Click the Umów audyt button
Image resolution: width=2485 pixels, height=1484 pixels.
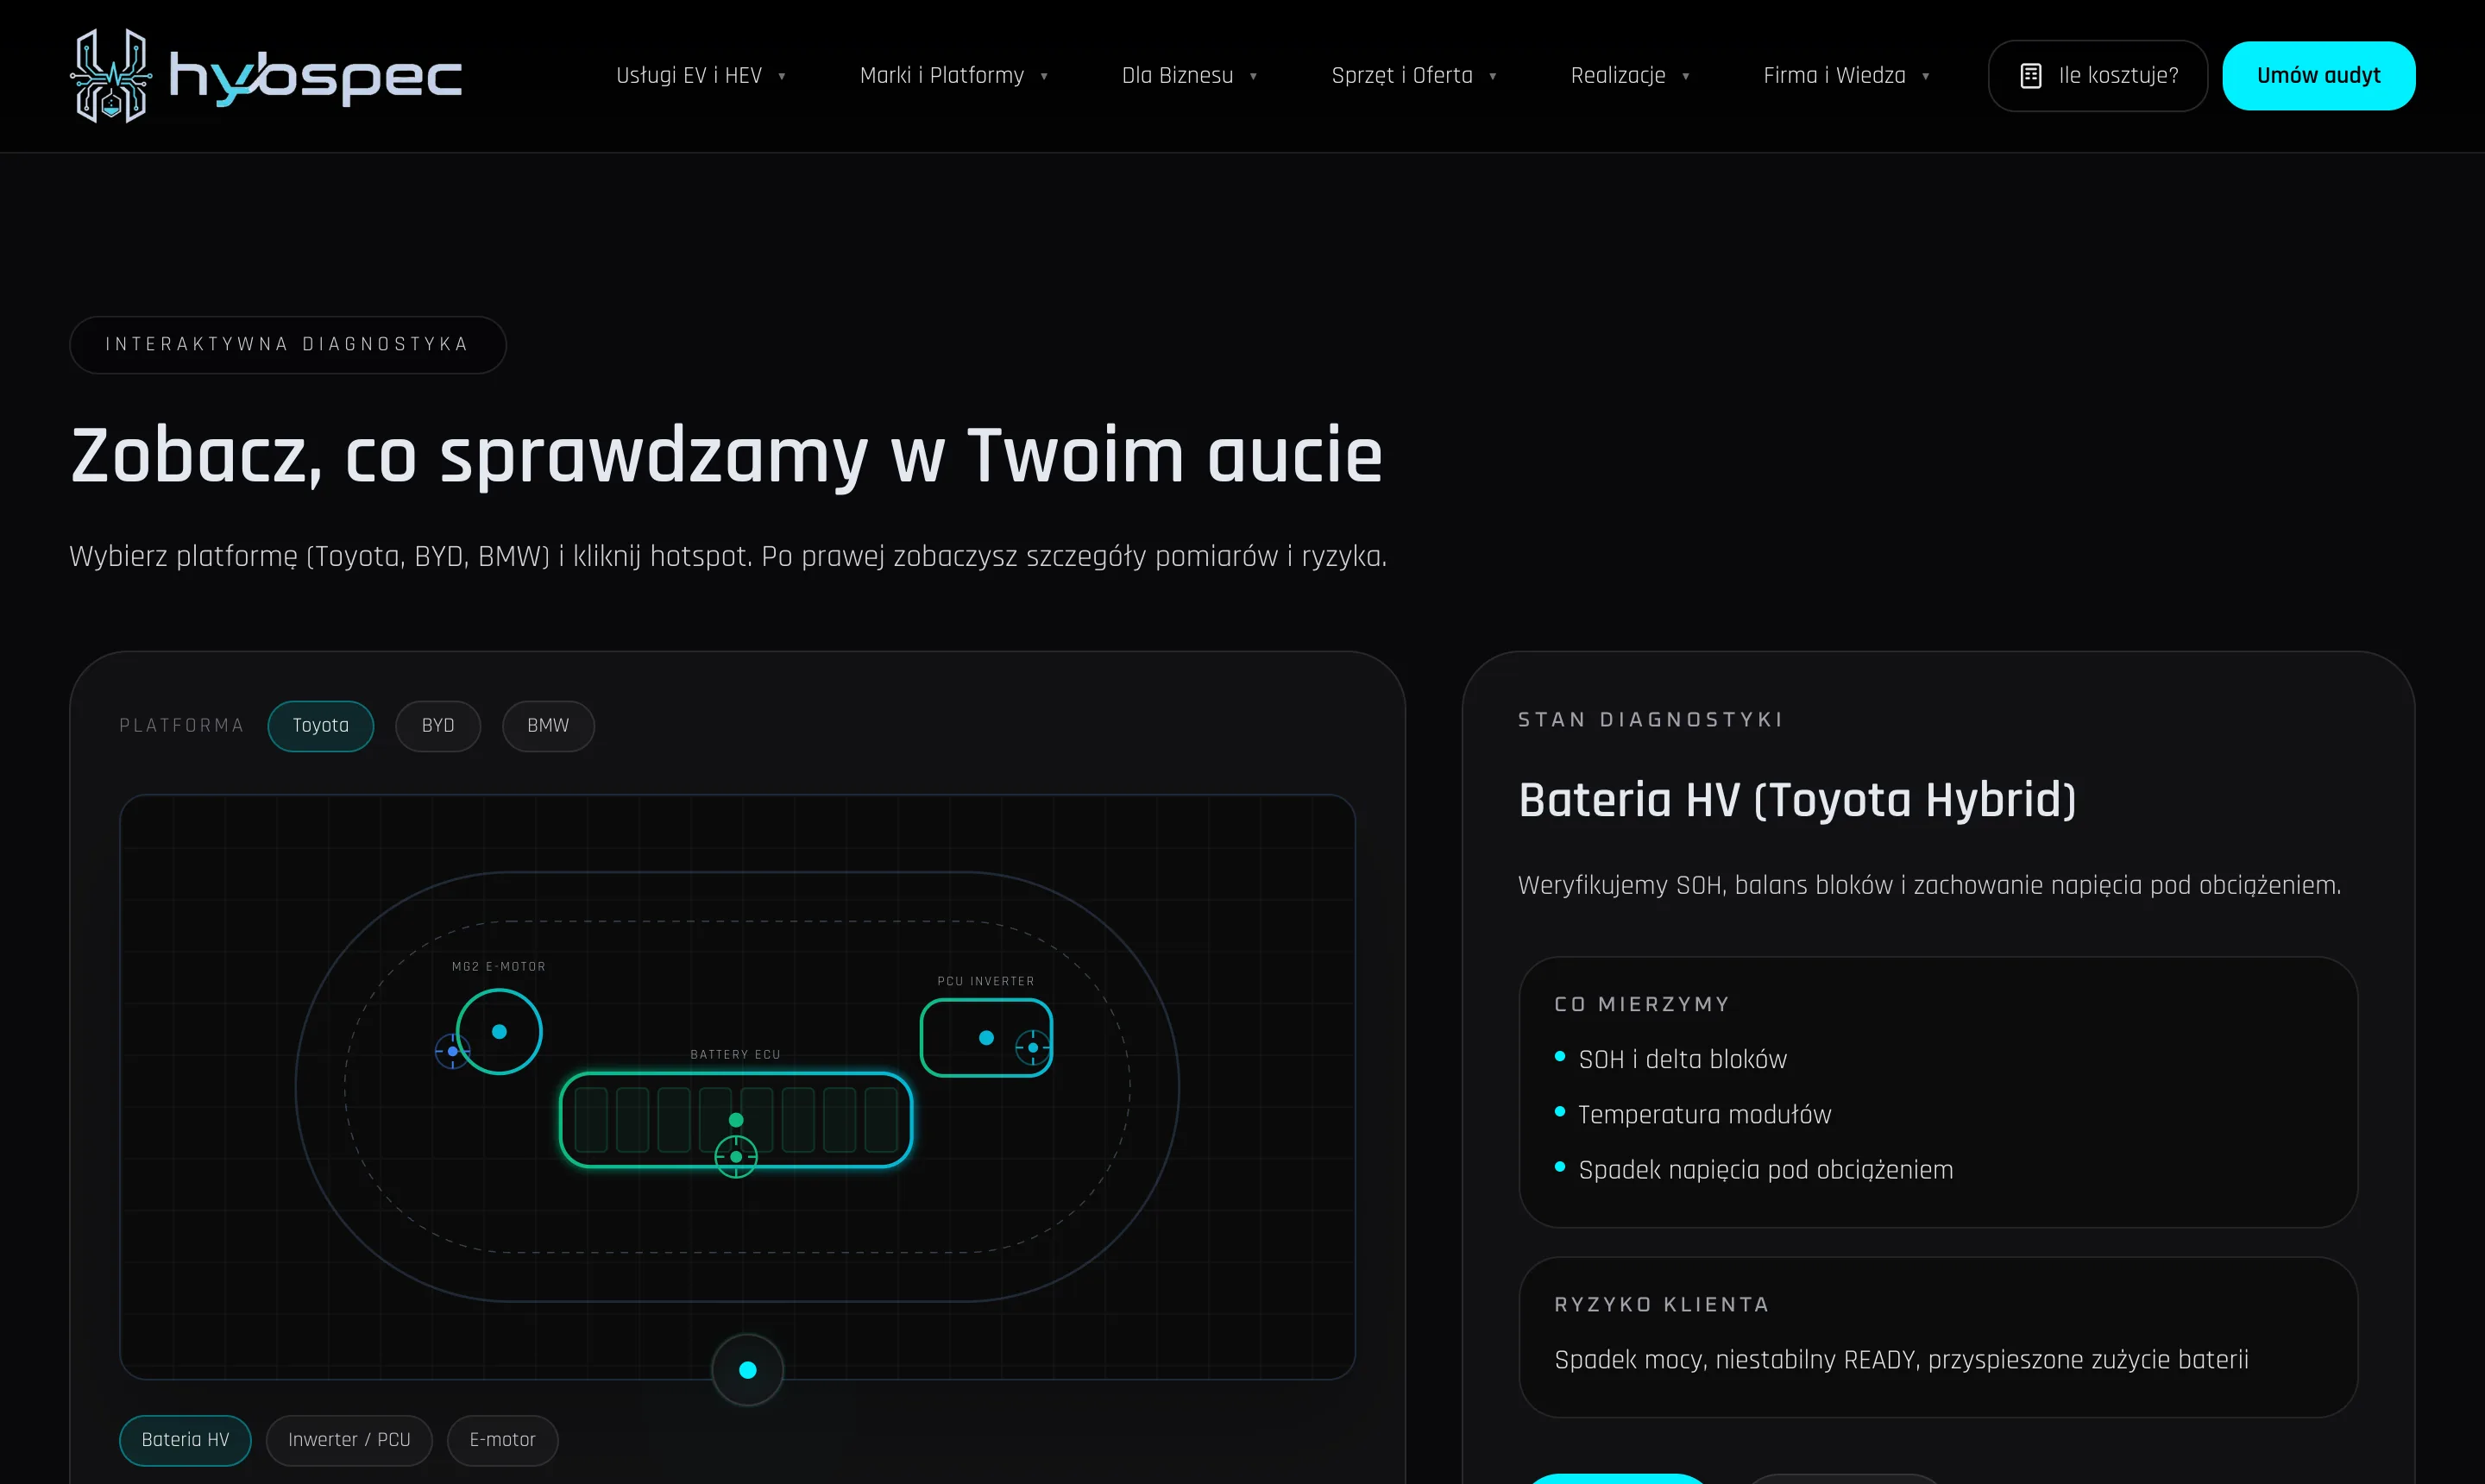[2318, 76]
